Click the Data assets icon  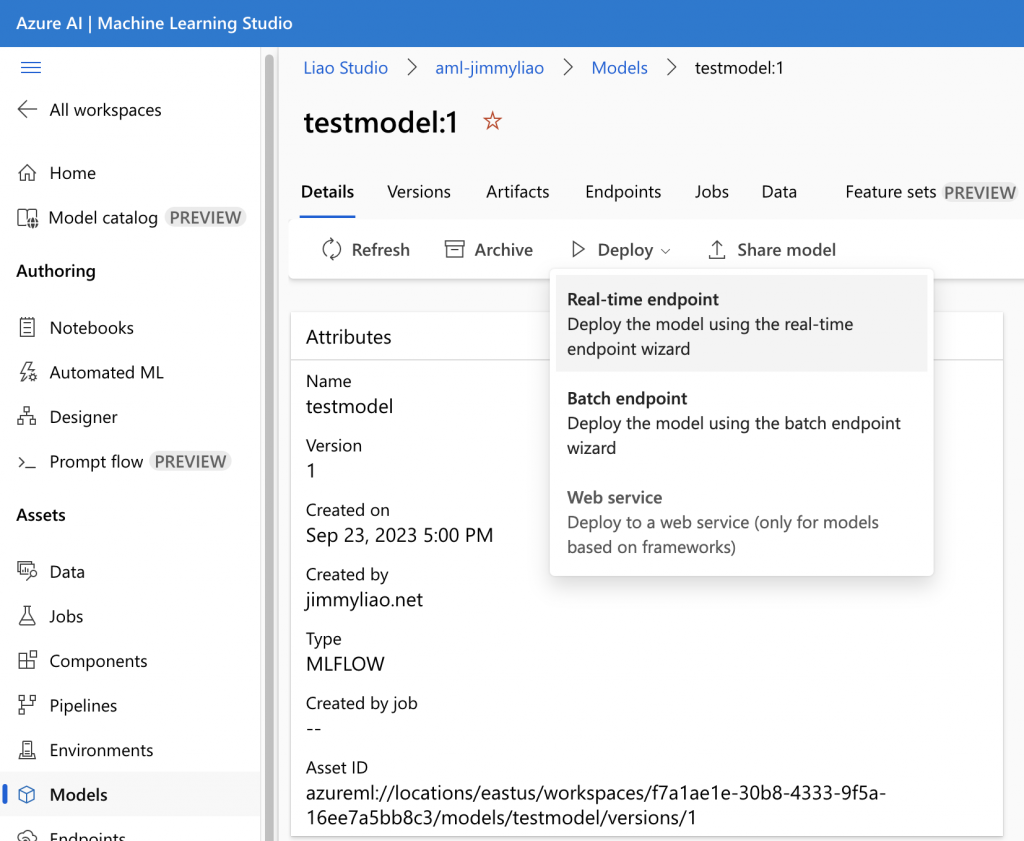[27, 571]
